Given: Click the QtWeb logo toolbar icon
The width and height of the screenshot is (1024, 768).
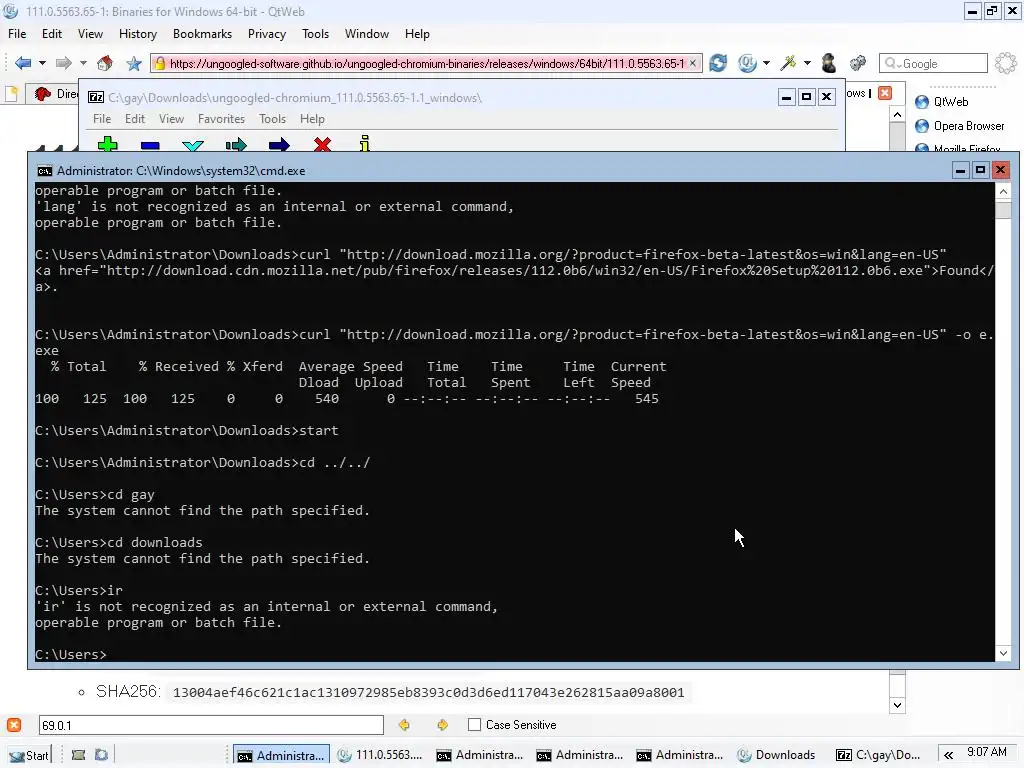Looking at the screenshot, I should click(x=747, y=63).
